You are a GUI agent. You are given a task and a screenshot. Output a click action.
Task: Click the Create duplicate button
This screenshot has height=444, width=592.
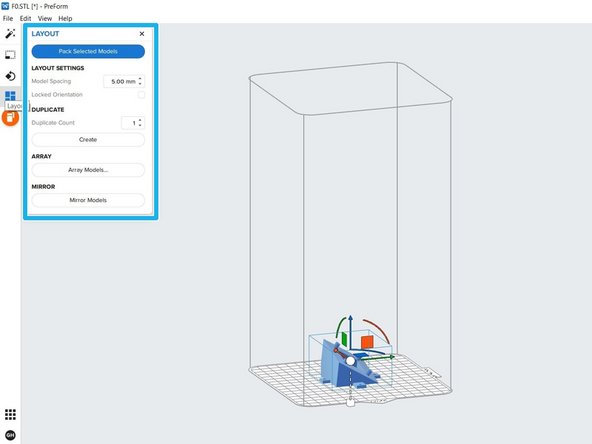coord(88,140)
